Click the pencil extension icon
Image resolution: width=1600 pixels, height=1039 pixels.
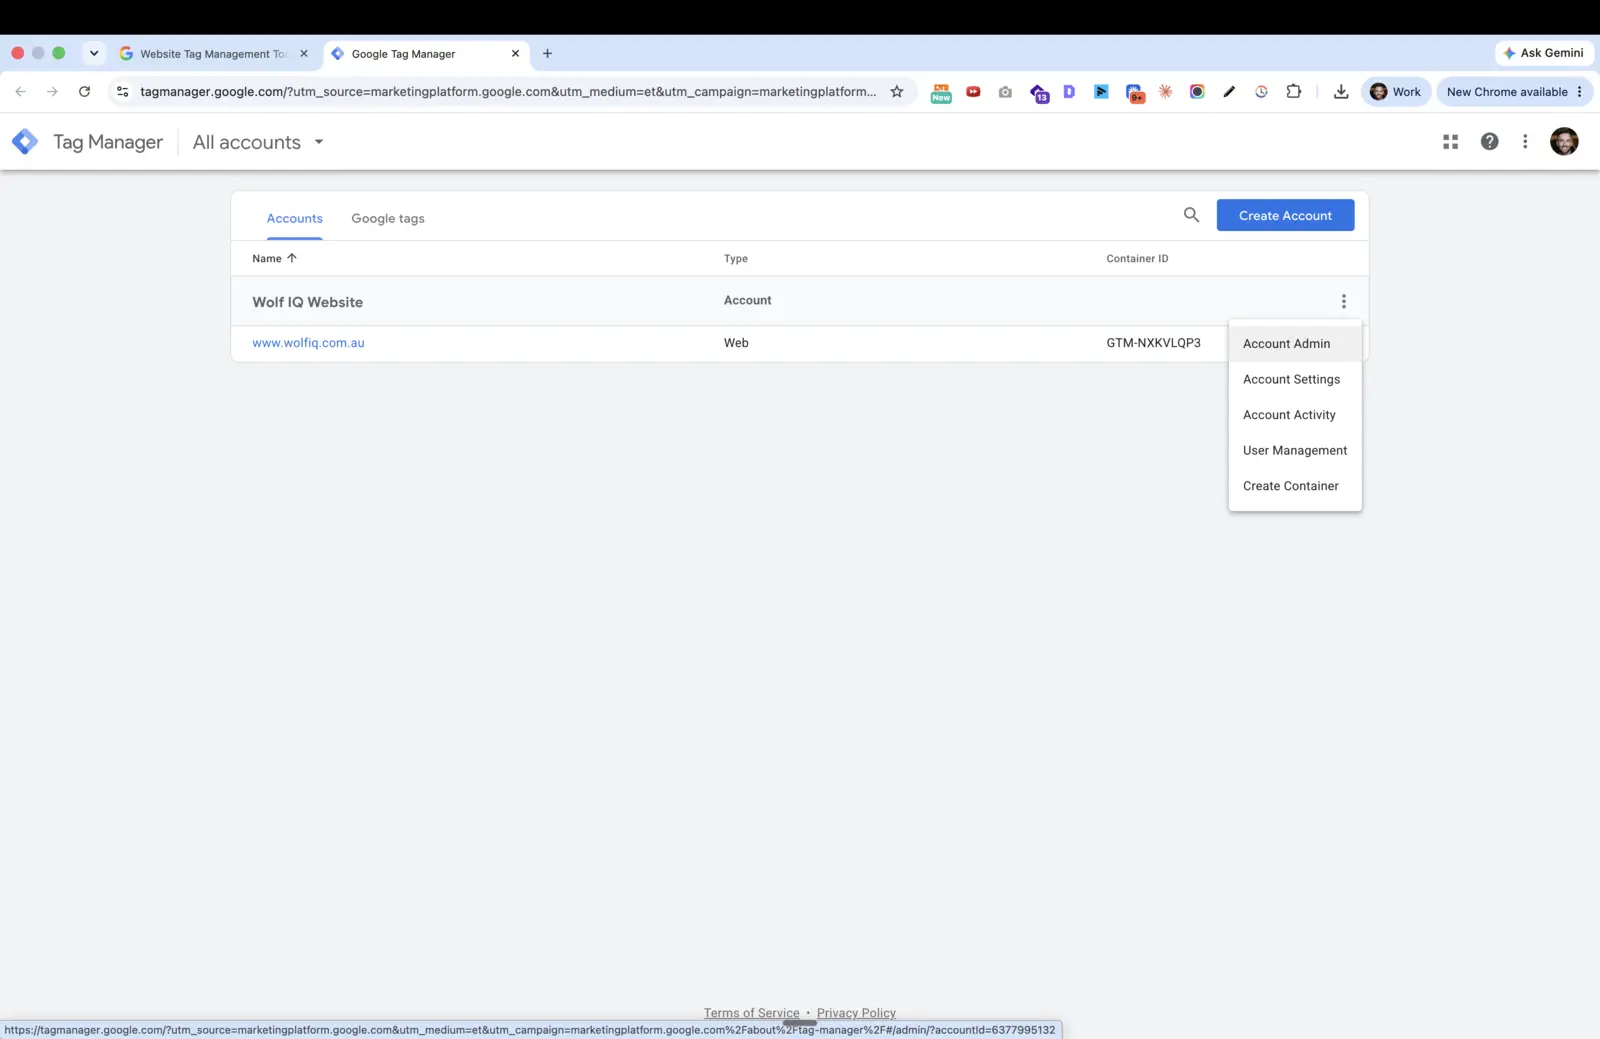(1229, 92)
